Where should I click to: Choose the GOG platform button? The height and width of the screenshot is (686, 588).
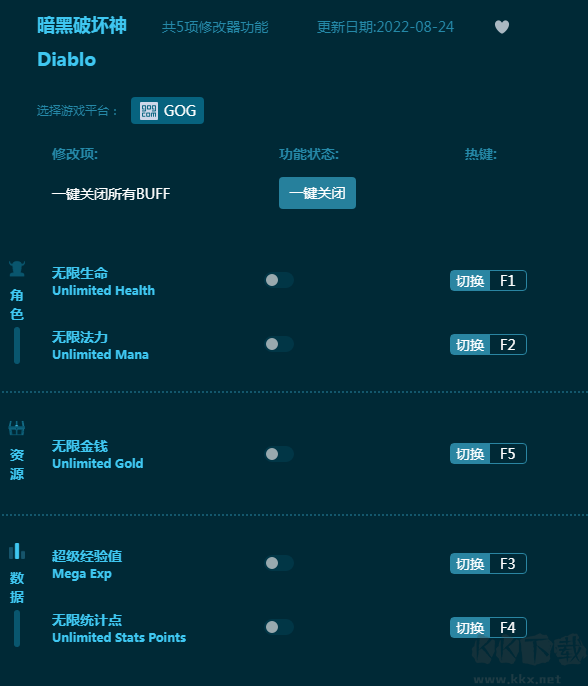167,111
